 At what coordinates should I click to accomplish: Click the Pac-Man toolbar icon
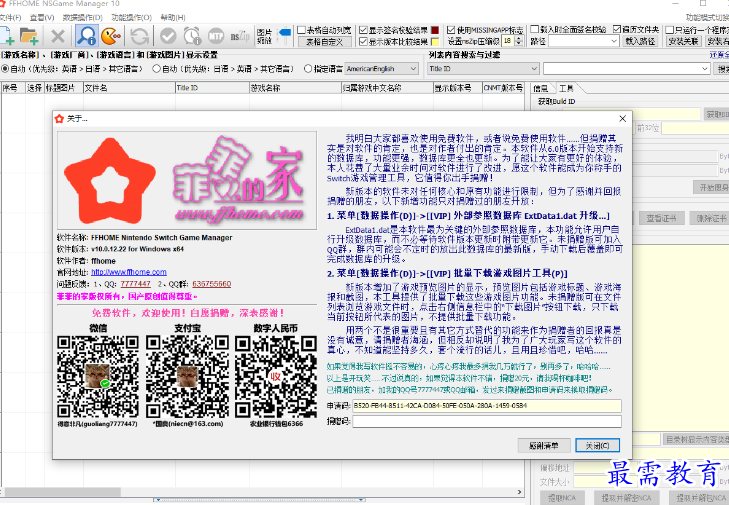pos(111,36)
